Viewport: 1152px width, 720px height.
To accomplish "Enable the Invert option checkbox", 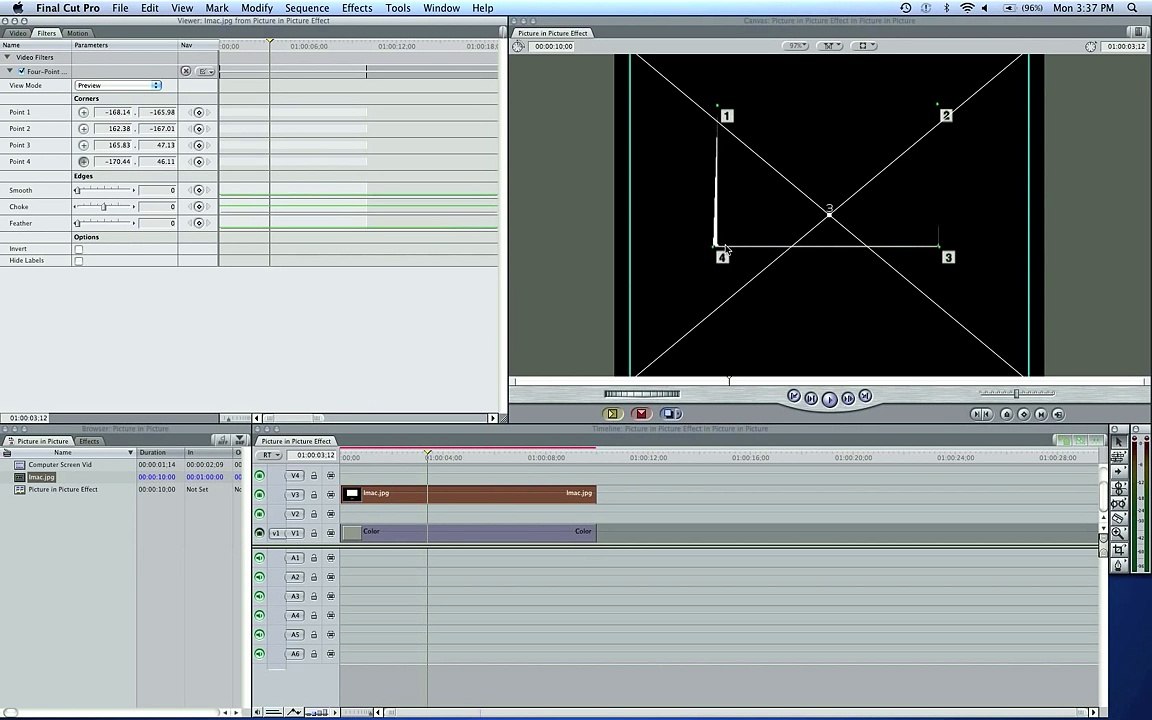I will click(x=79, y=249).
